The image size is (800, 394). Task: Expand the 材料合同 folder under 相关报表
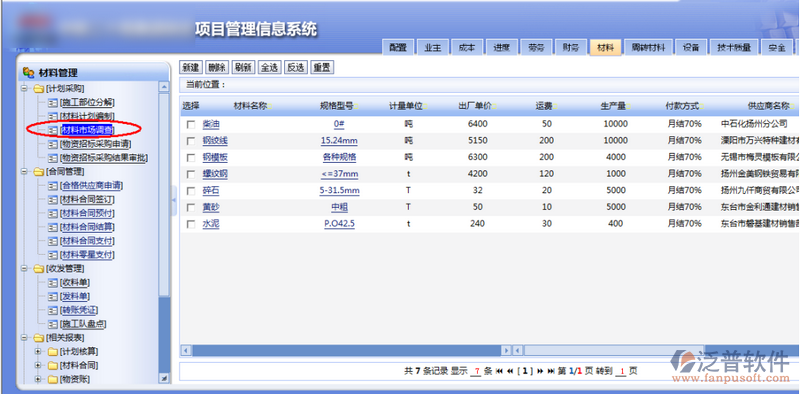38,365
